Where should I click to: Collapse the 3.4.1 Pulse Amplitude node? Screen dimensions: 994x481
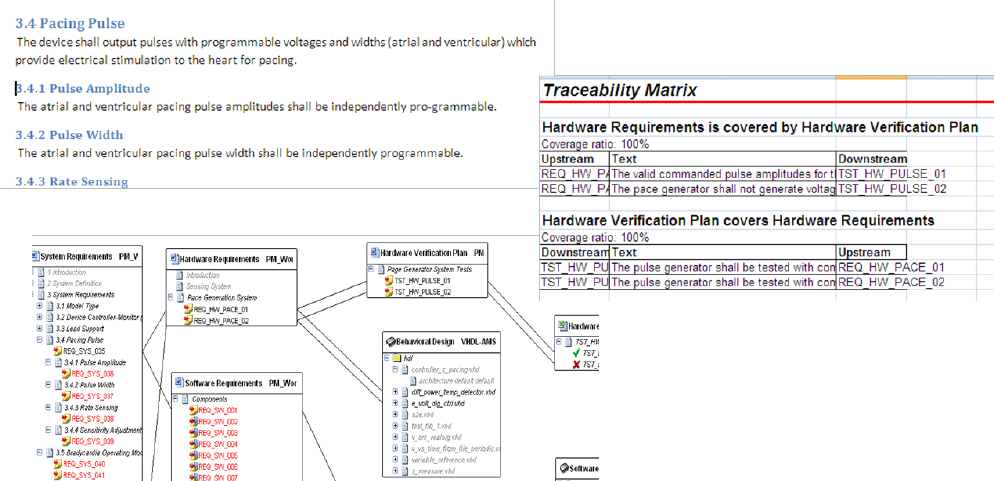[x=48, y=362]
